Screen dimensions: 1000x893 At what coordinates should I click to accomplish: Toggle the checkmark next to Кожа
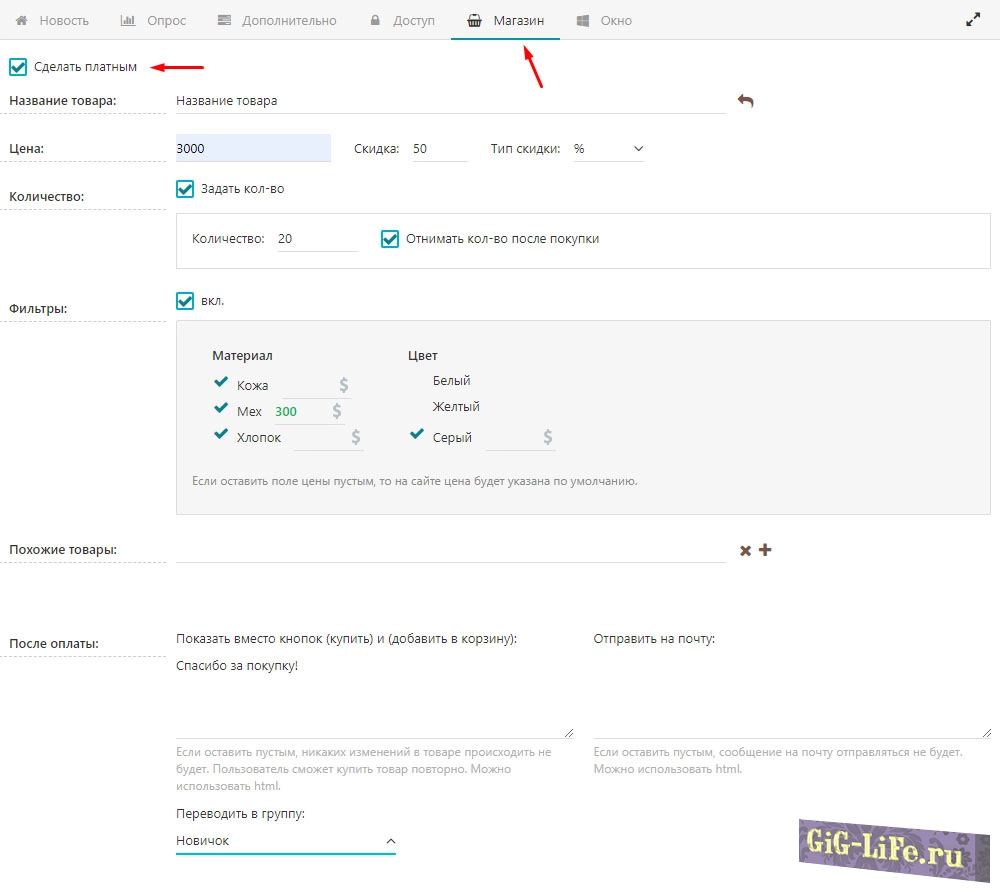[221, 384]
